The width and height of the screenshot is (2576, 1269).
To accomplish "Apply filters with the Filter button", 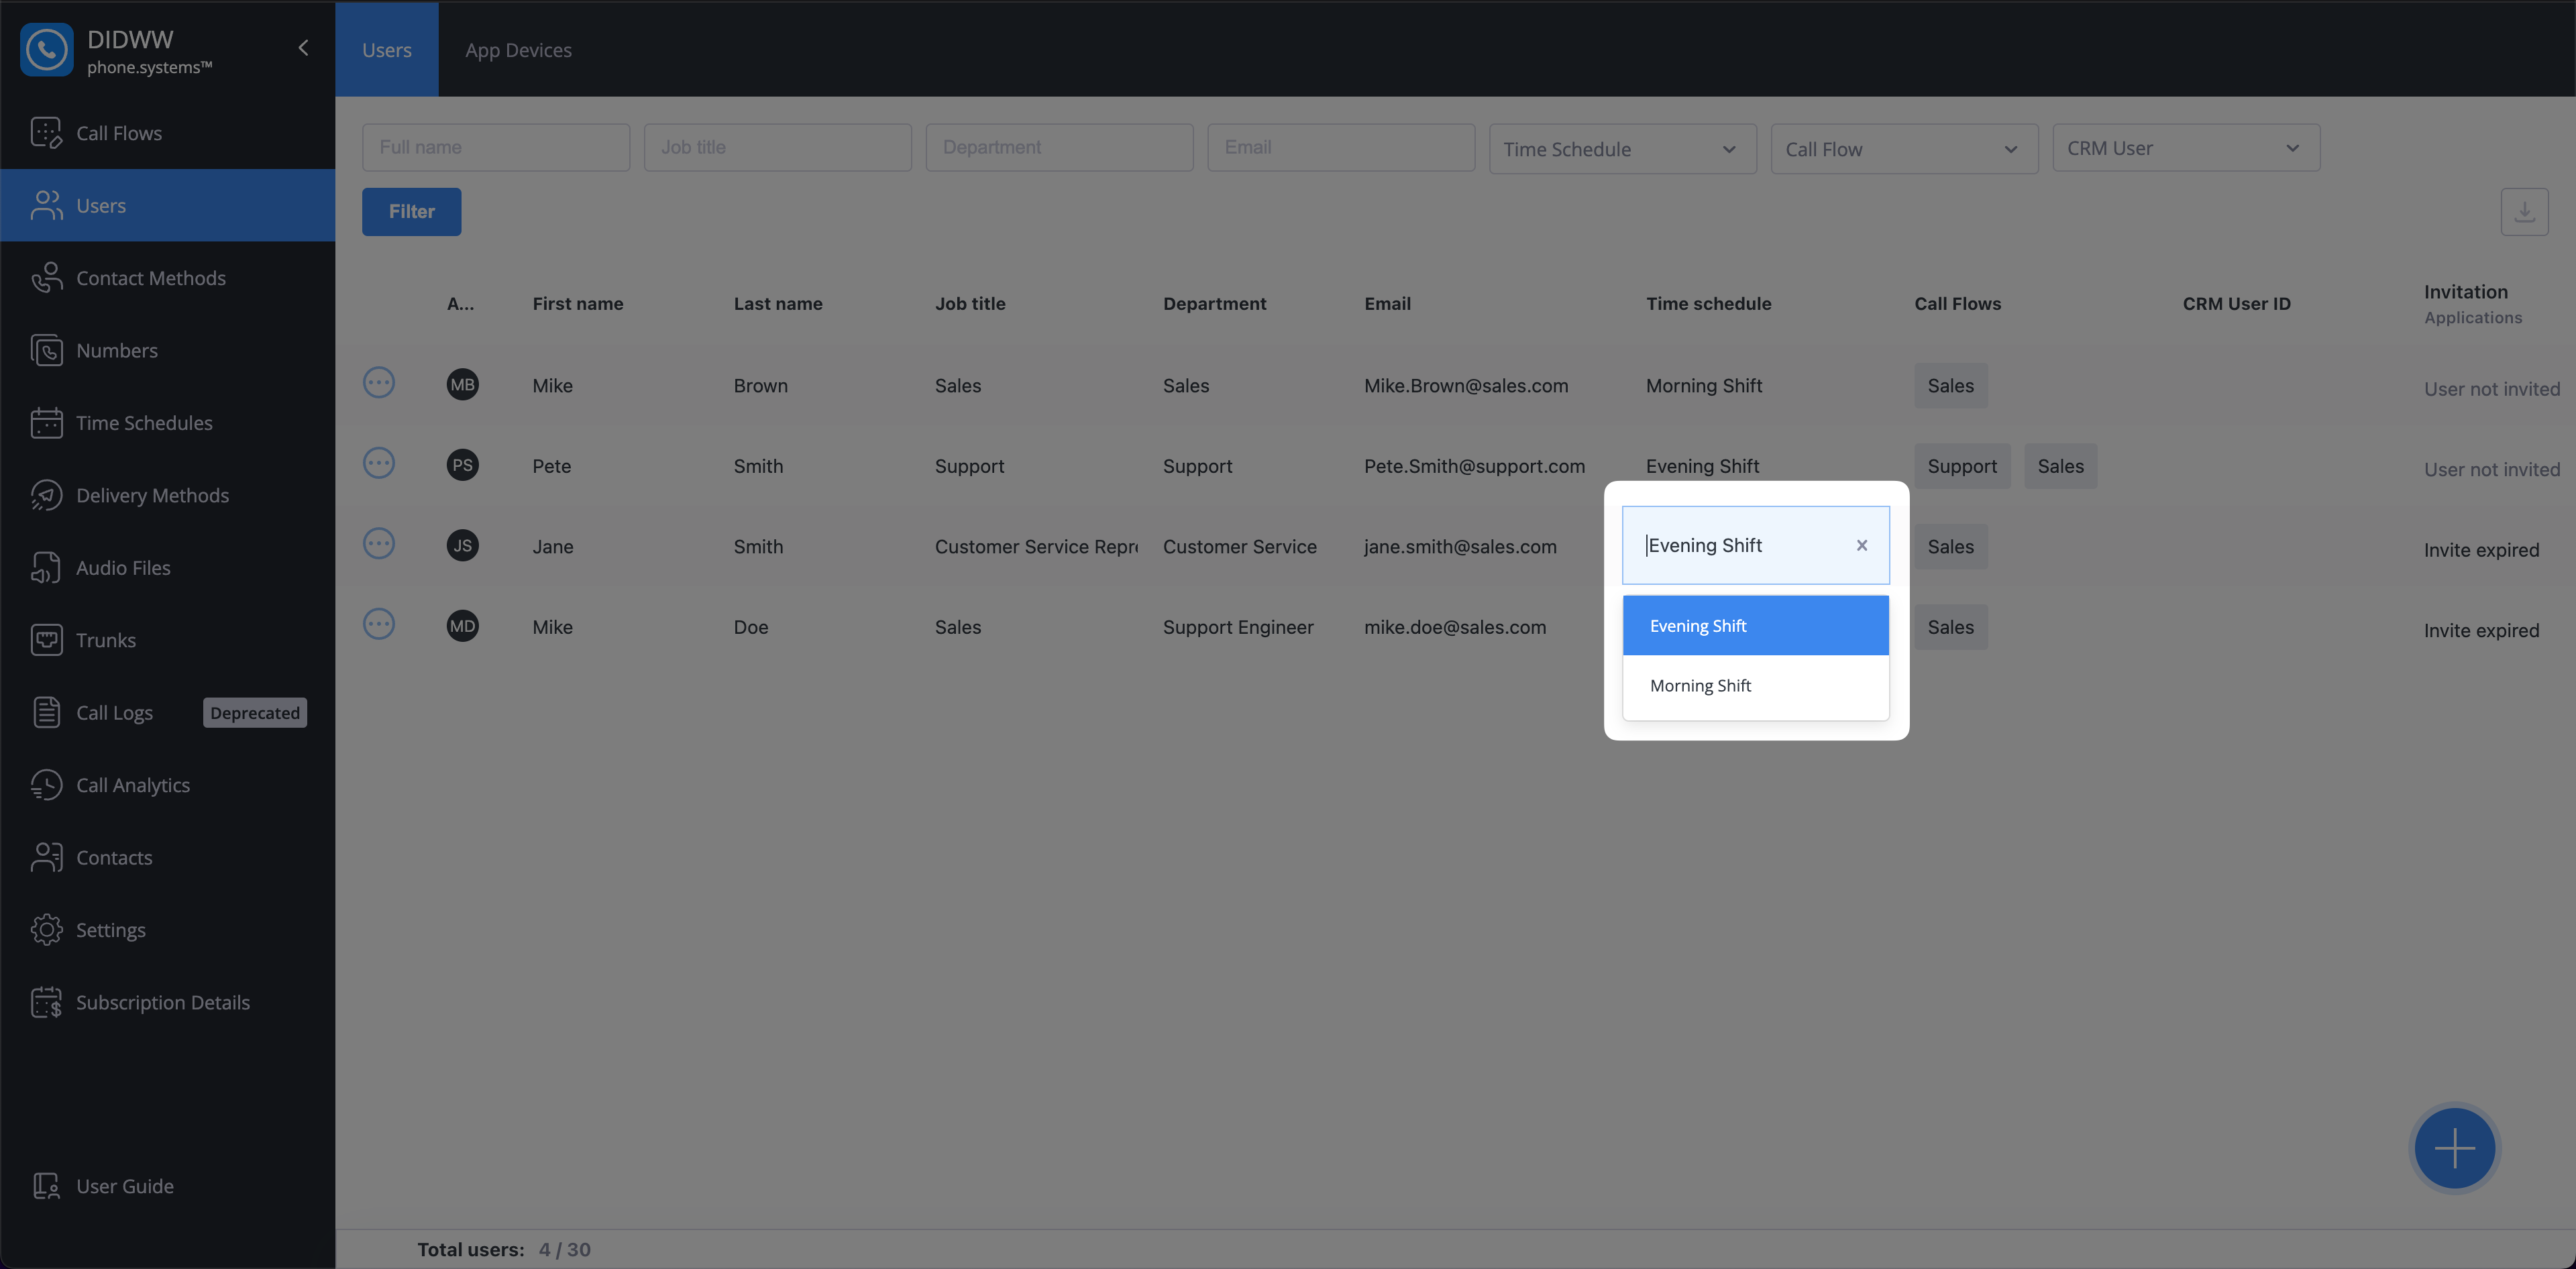I will click(x=411, y=212).
